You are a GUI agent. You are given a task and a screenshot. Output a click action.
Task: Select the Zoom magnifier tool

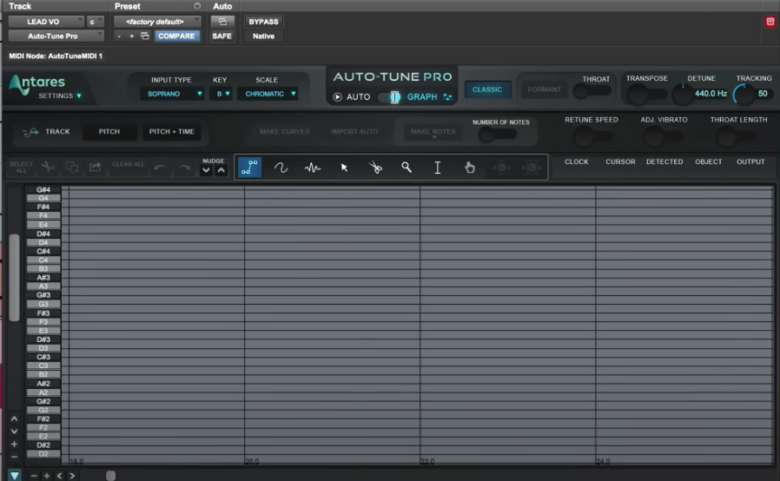pyautogui.click(x=406, y=168)
